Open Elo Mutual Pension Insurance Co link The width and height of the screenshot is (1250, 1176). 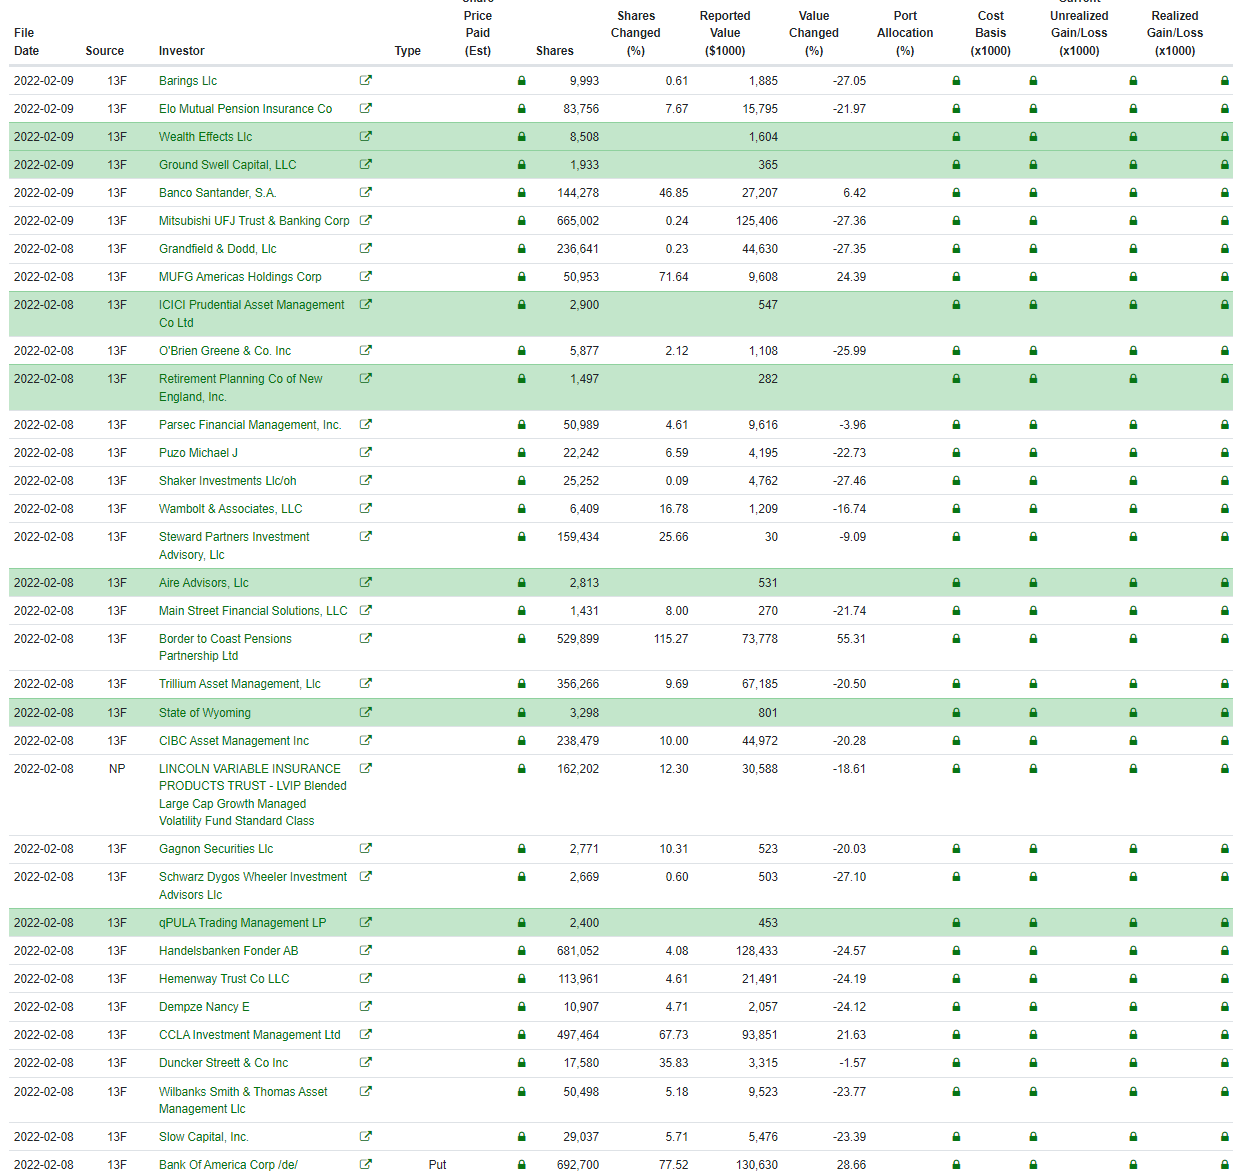pos(245,109)
